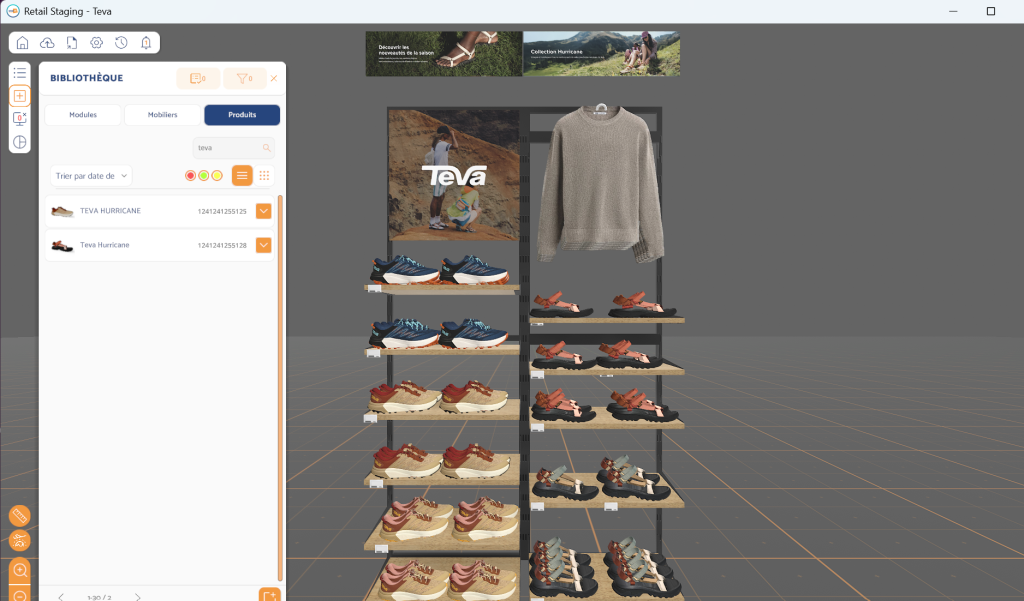The height and width of the screenshot is (601, 1024).
Task: Open the selection list counter button
Action: [x=198, y=78]
